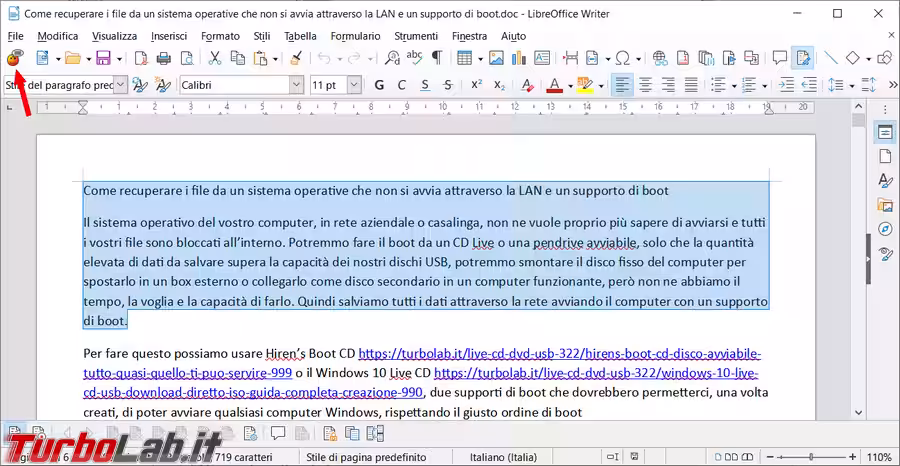Export document directly as PDF
The height and width of the screenshot is (466, 900).
[140, 58]
